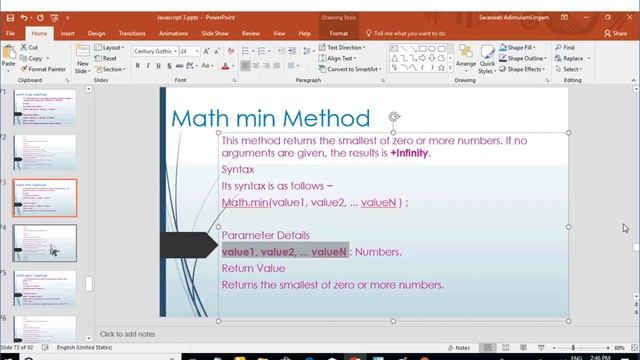Select the rectangle shape in Shapes gallery
Image resolution: width=640 pixels, height=360 pixels.
point(423,49)
